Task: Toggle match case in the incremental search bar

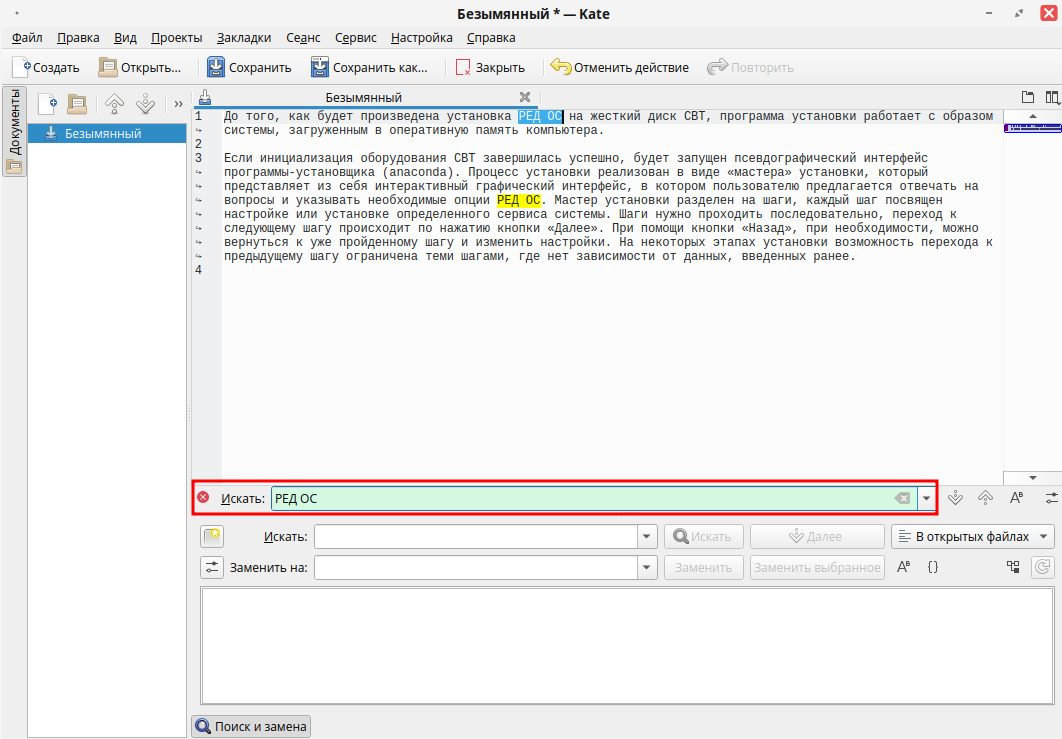Action: (1016, 498)
